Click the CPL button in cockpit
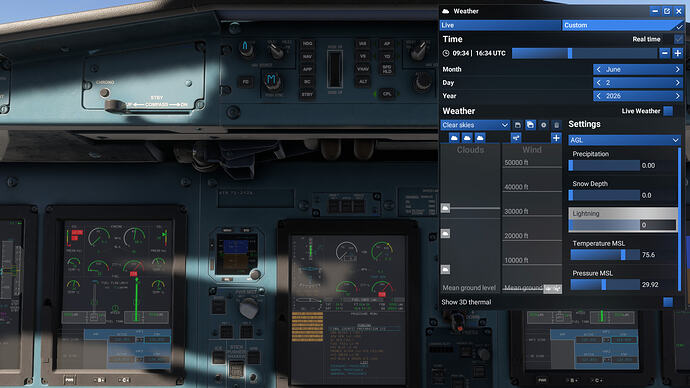 tap(387, 94)
